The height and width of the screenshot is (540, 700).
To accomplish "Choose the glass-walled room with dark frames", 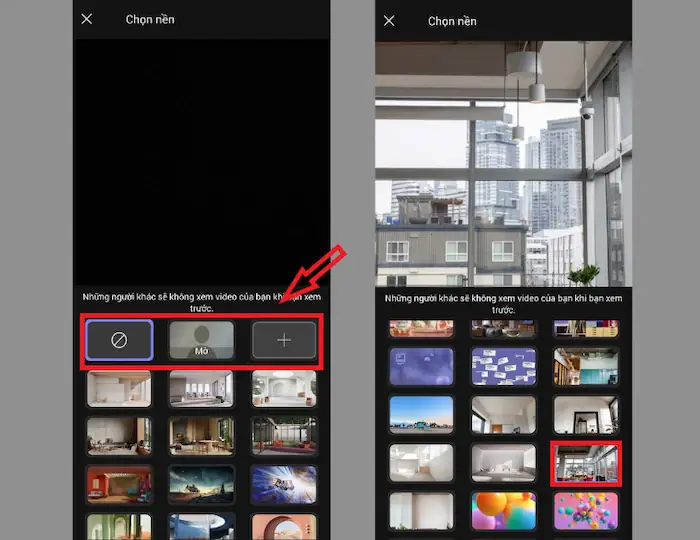I will tap(284, 436).
